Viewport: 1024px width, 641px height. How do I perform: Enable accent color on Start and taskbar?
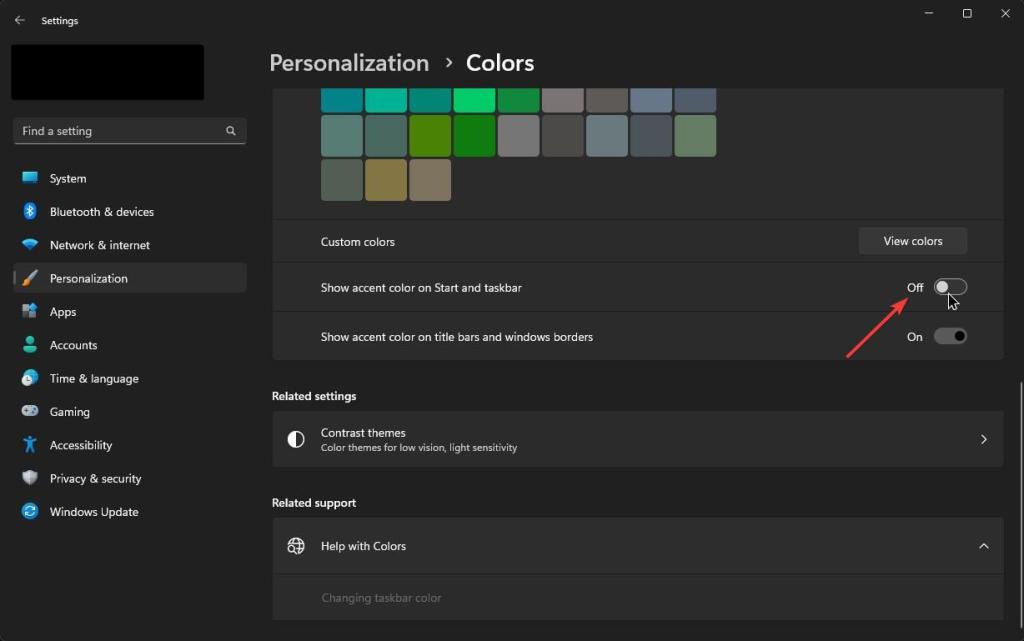(950, 287)
